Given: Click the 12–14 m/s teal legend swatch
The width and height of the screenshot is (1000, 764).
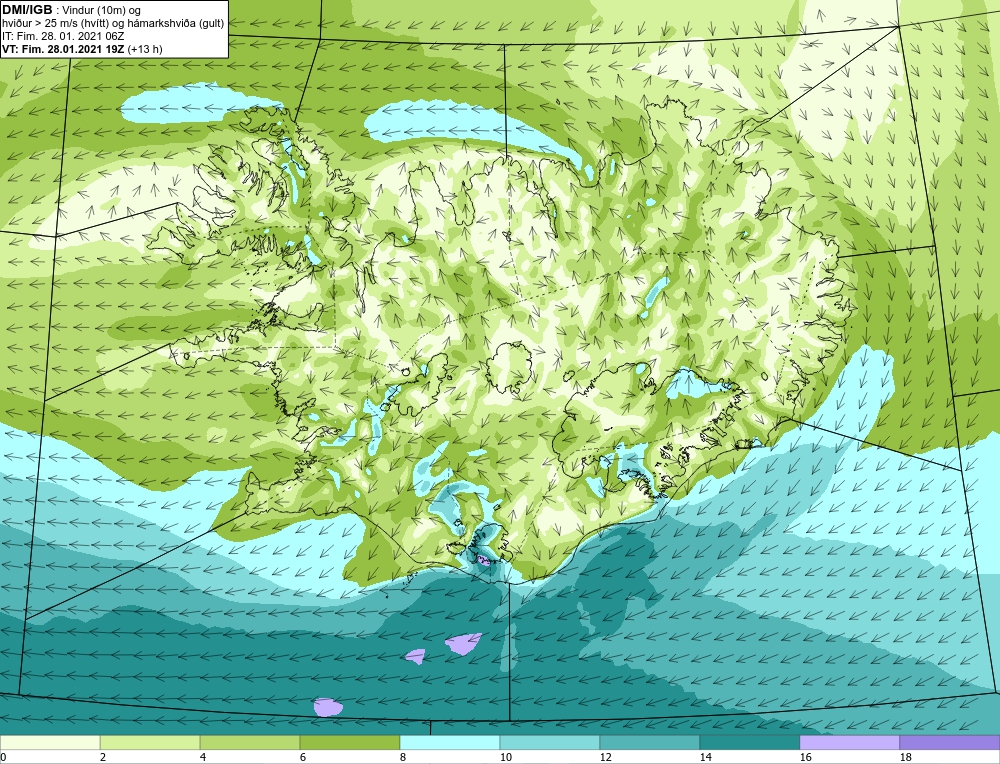Looking at the screenshot, I should point(650,743).
